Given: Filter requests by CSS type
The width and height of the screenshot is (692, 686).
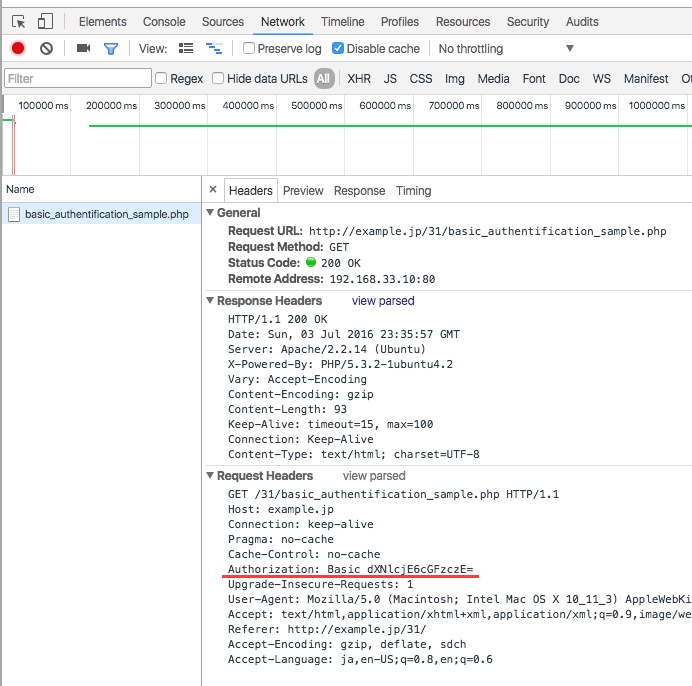Looking at the screenshot, I should tap(421, 79).
